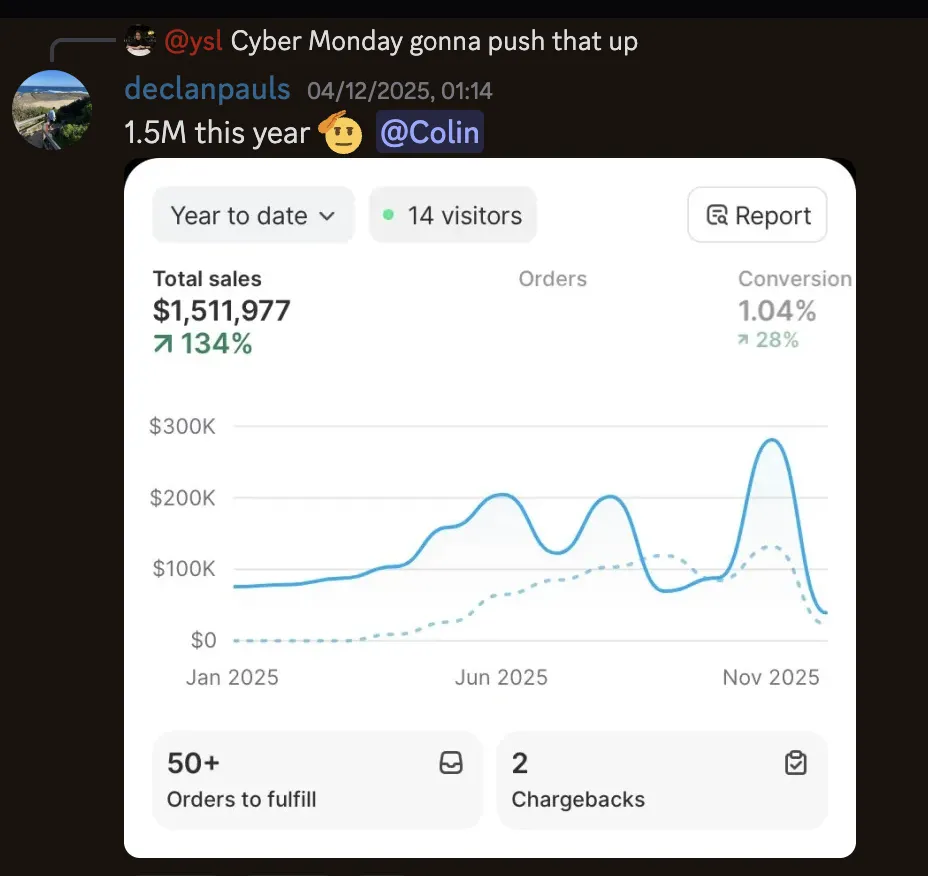Click the @Colin mention

point(430,132)
